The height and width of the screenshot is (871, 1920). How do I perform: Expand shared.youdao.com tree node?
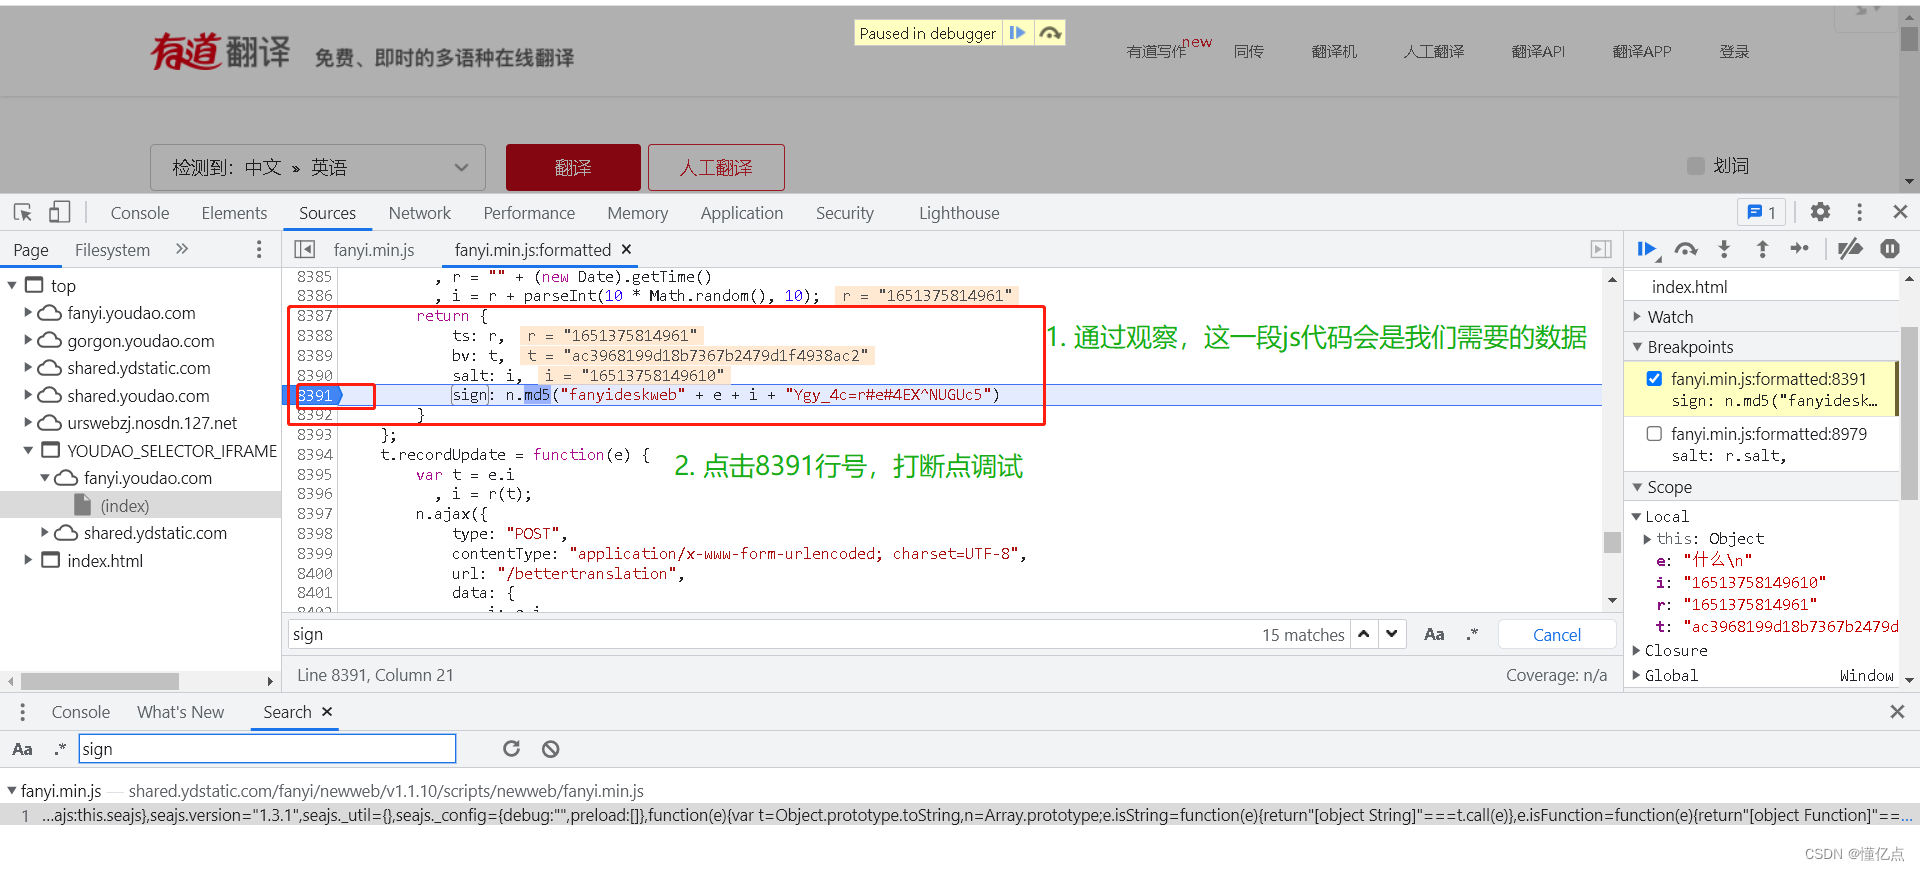click(28, 395)
